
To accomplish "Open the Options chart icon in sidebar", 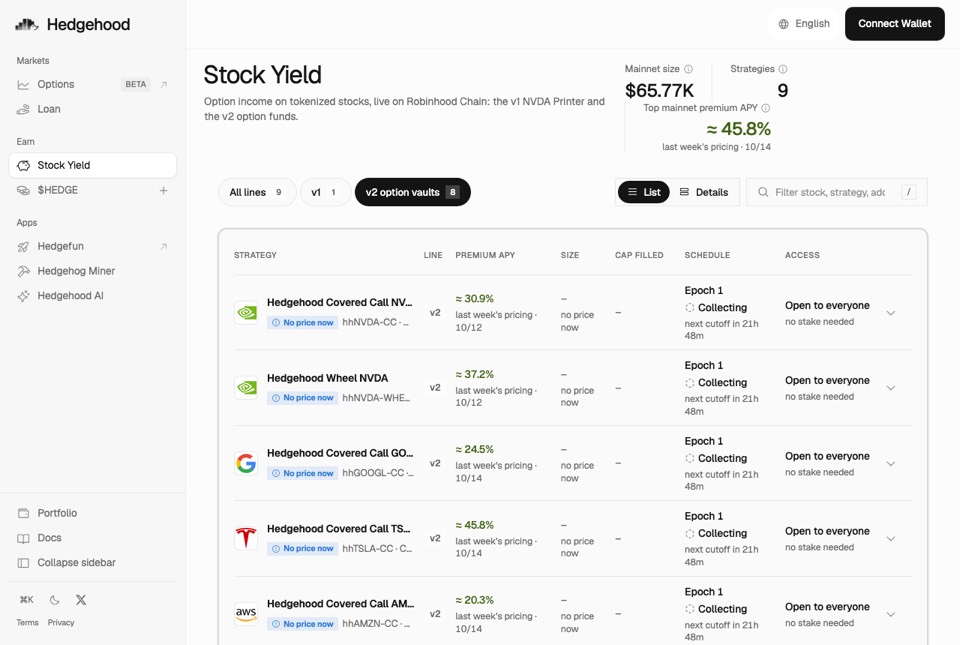I will point(23,84).
